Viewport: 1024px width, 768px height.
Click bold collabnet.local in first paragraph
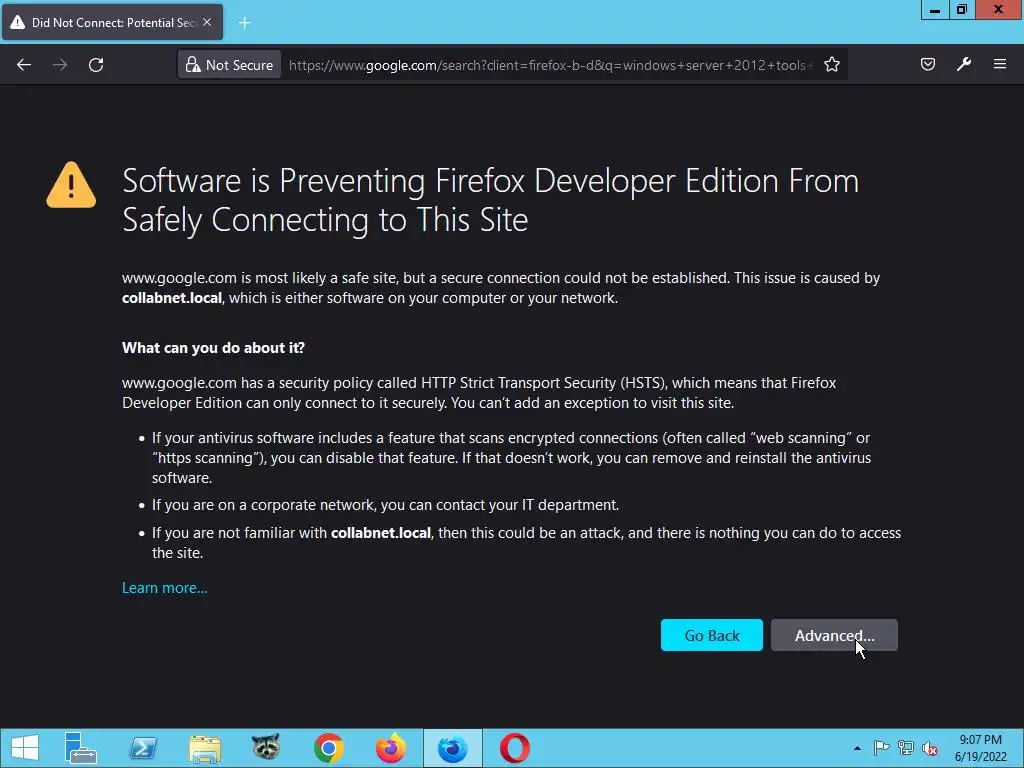(172, 298)
